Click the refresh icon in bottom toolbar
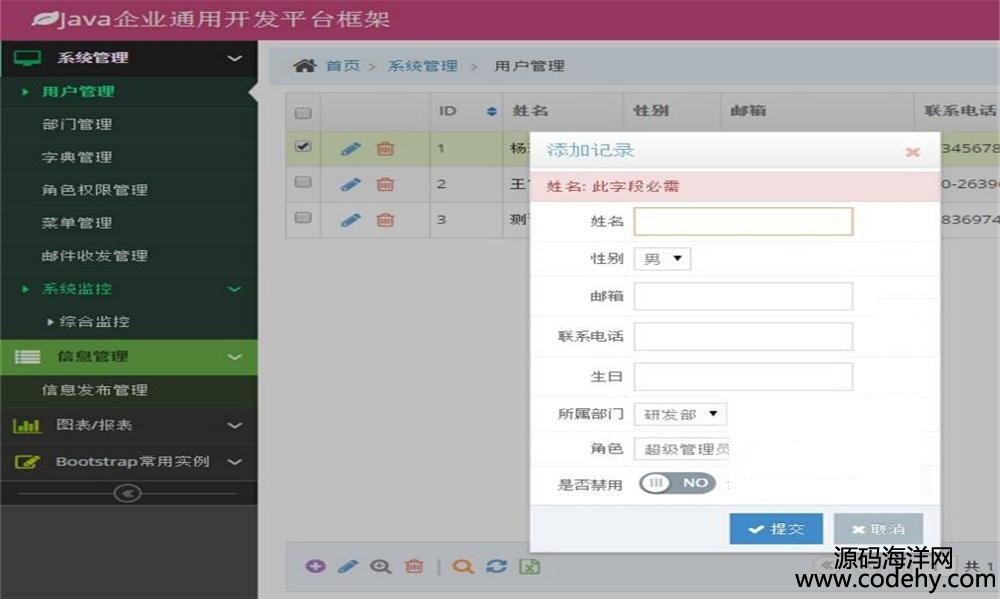1000x599 pixels. tap(496, 566)
